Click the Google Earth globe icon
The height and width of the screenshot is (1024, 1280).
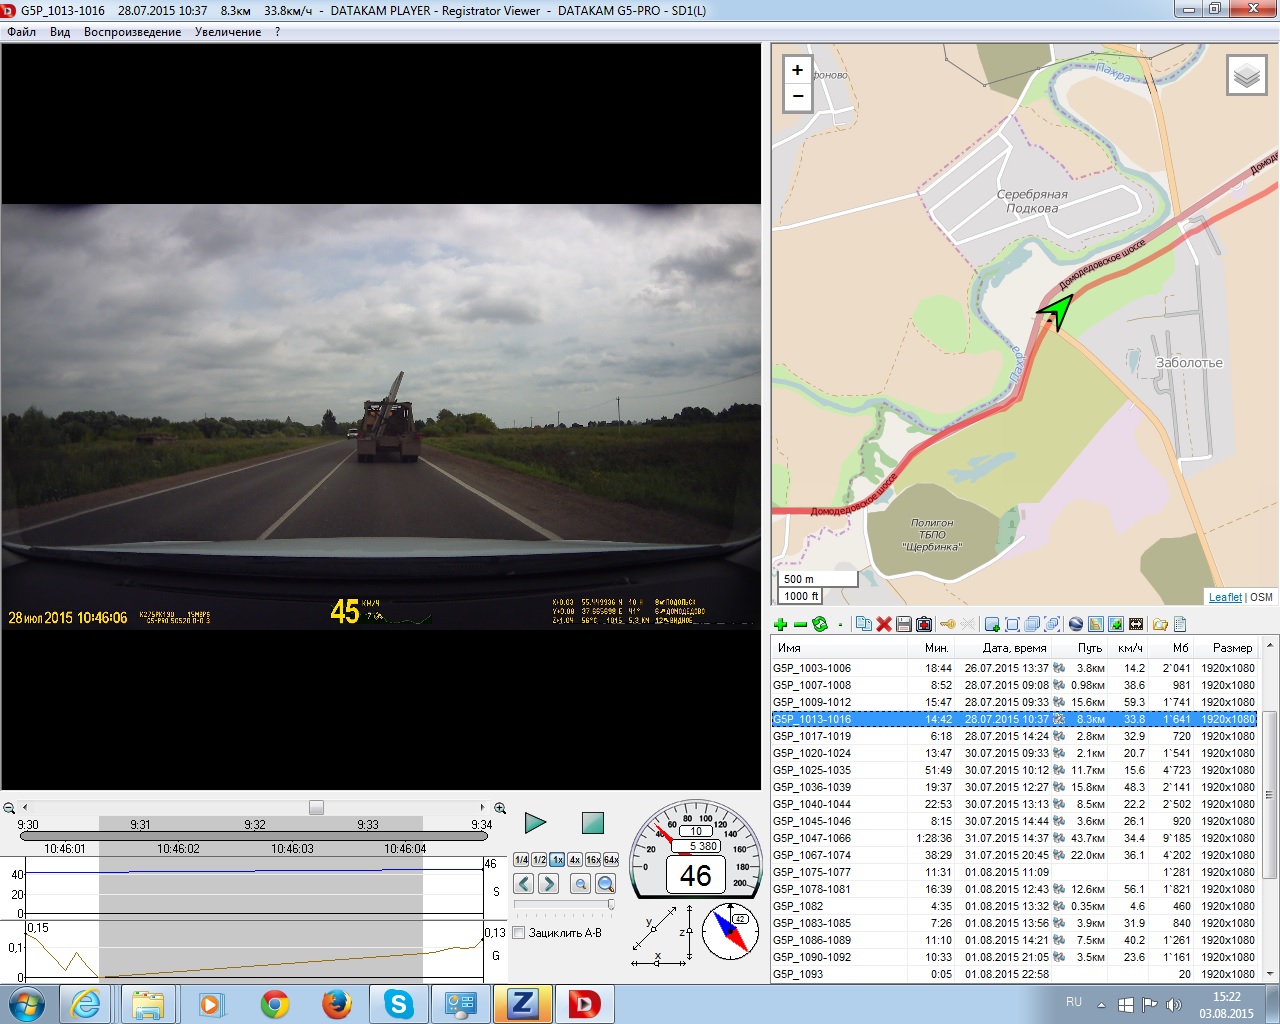click(x=1076, y=624)
